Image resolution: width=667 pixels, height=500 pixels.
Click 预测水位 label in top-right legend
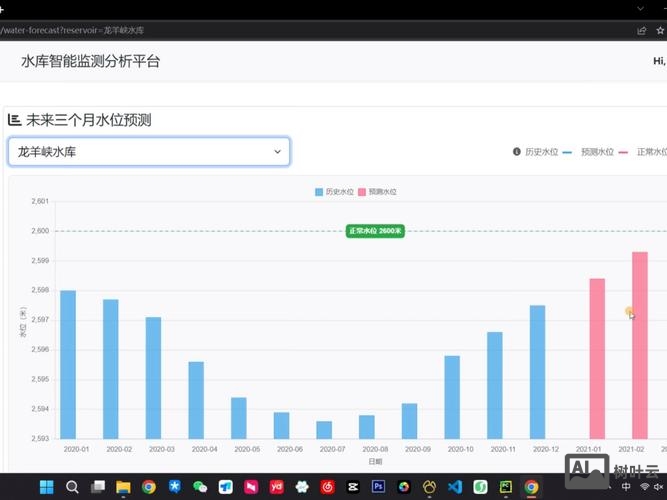[x=597, y=152]
